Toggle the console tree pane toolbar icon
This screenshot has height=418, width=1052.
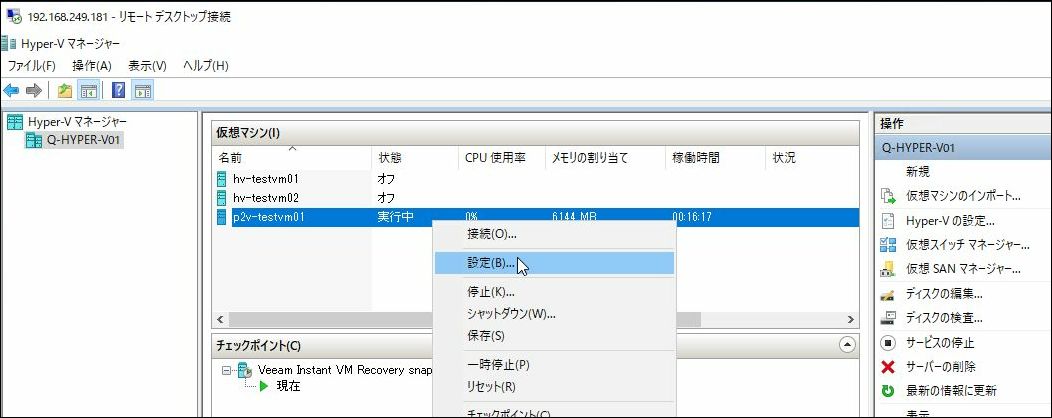pyautogui.click(x=89, y=91)
